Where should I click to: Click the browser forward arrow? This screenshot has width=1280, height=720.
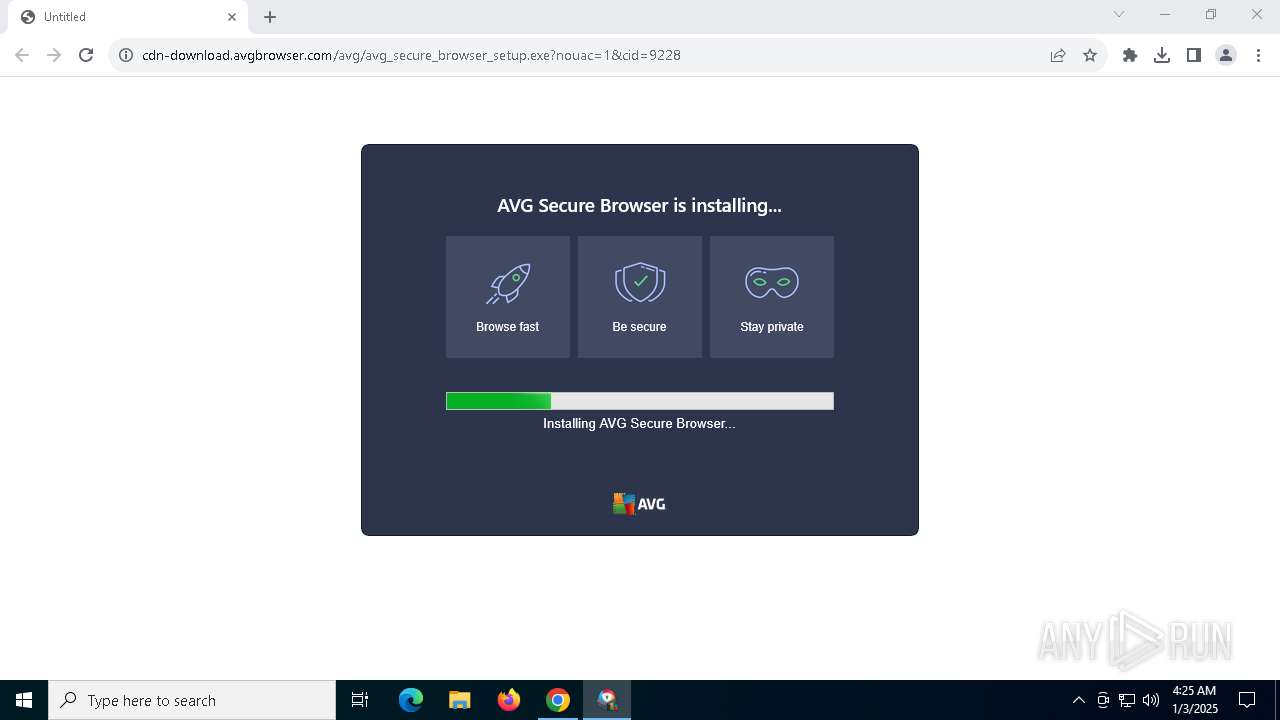tap(54, 55)
